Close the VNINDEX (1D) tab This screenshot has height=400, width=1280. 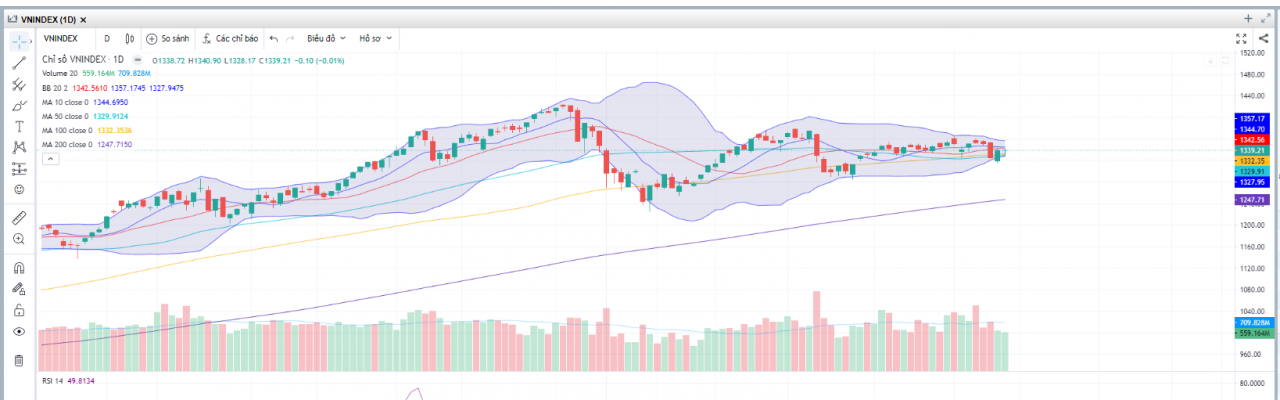[83, 19]
